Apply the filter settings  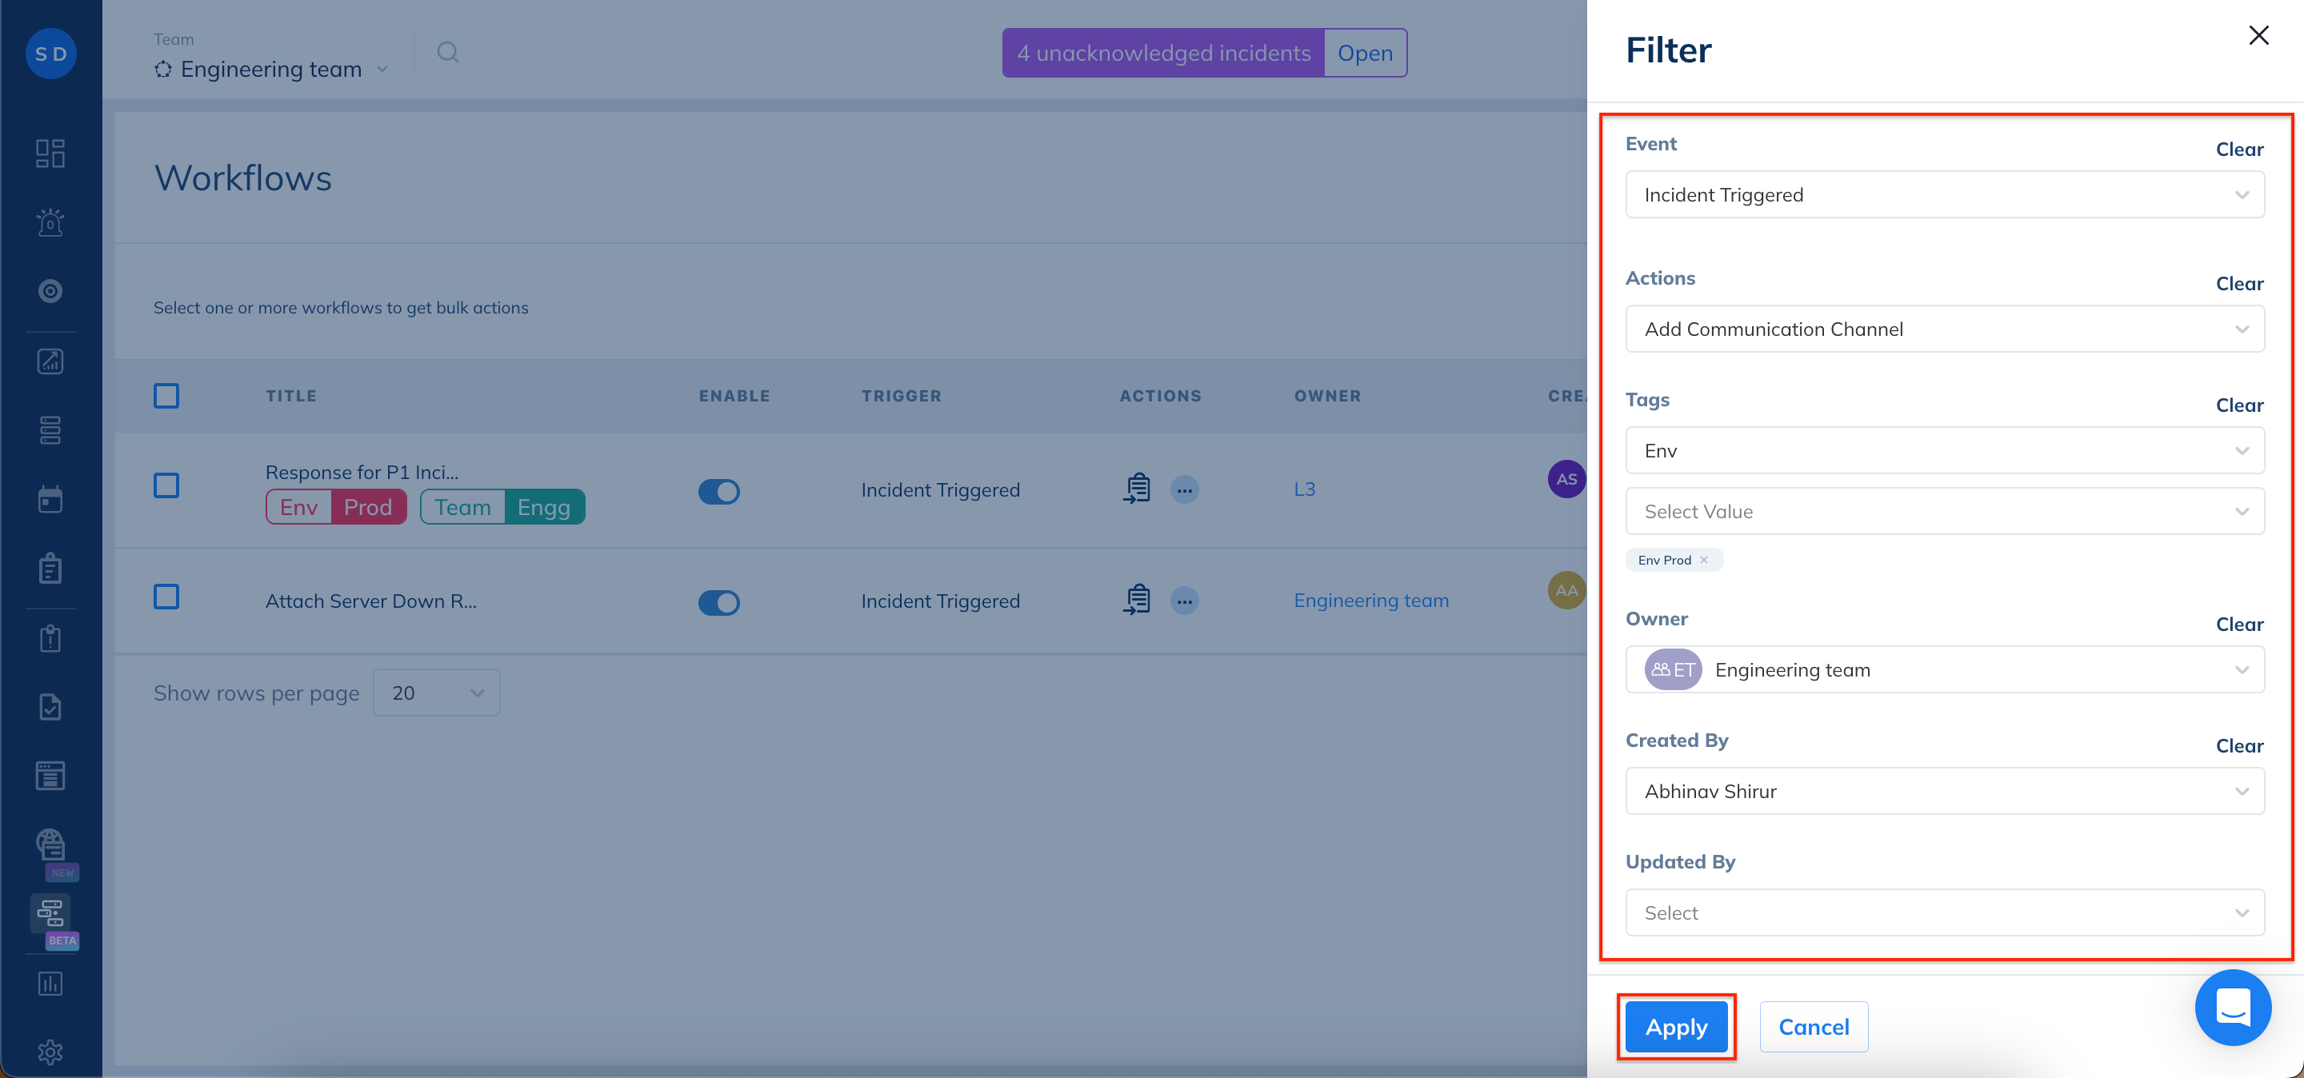(1676, 1027)
